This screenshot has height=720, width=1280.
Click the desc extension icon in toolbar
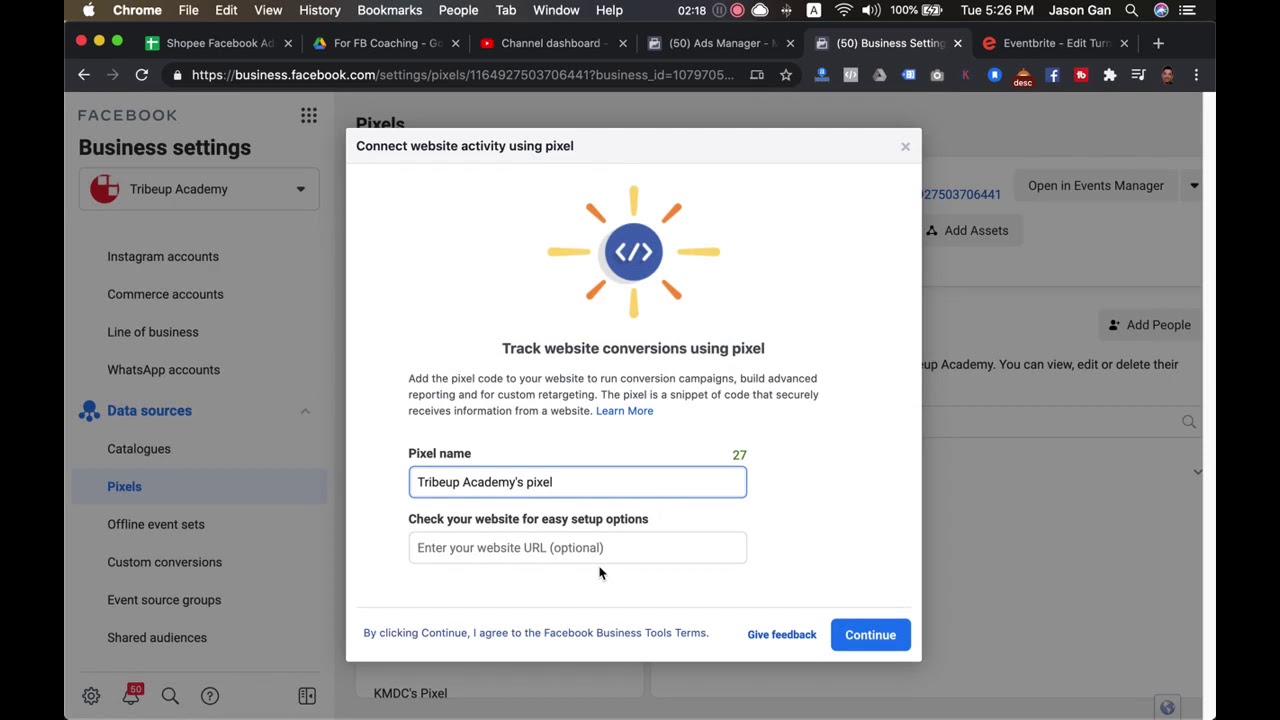coord(1023,77)
